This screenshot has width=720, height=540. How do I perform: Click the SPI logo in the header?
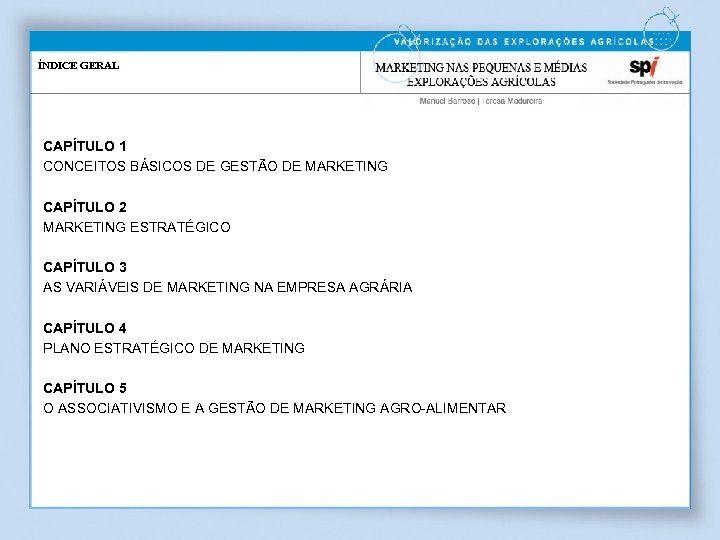644,67
